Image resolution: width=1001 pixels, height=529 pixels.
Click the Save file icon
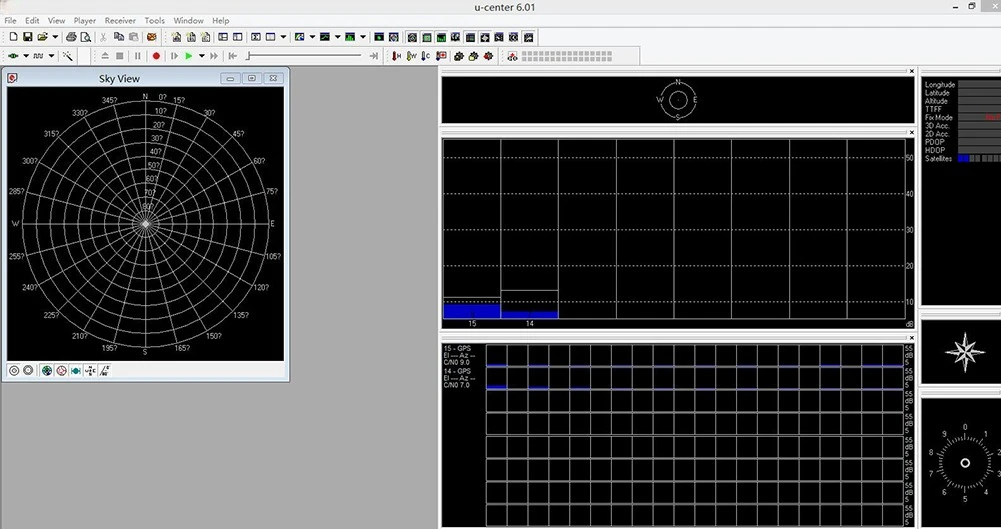(x=28, y=37)
